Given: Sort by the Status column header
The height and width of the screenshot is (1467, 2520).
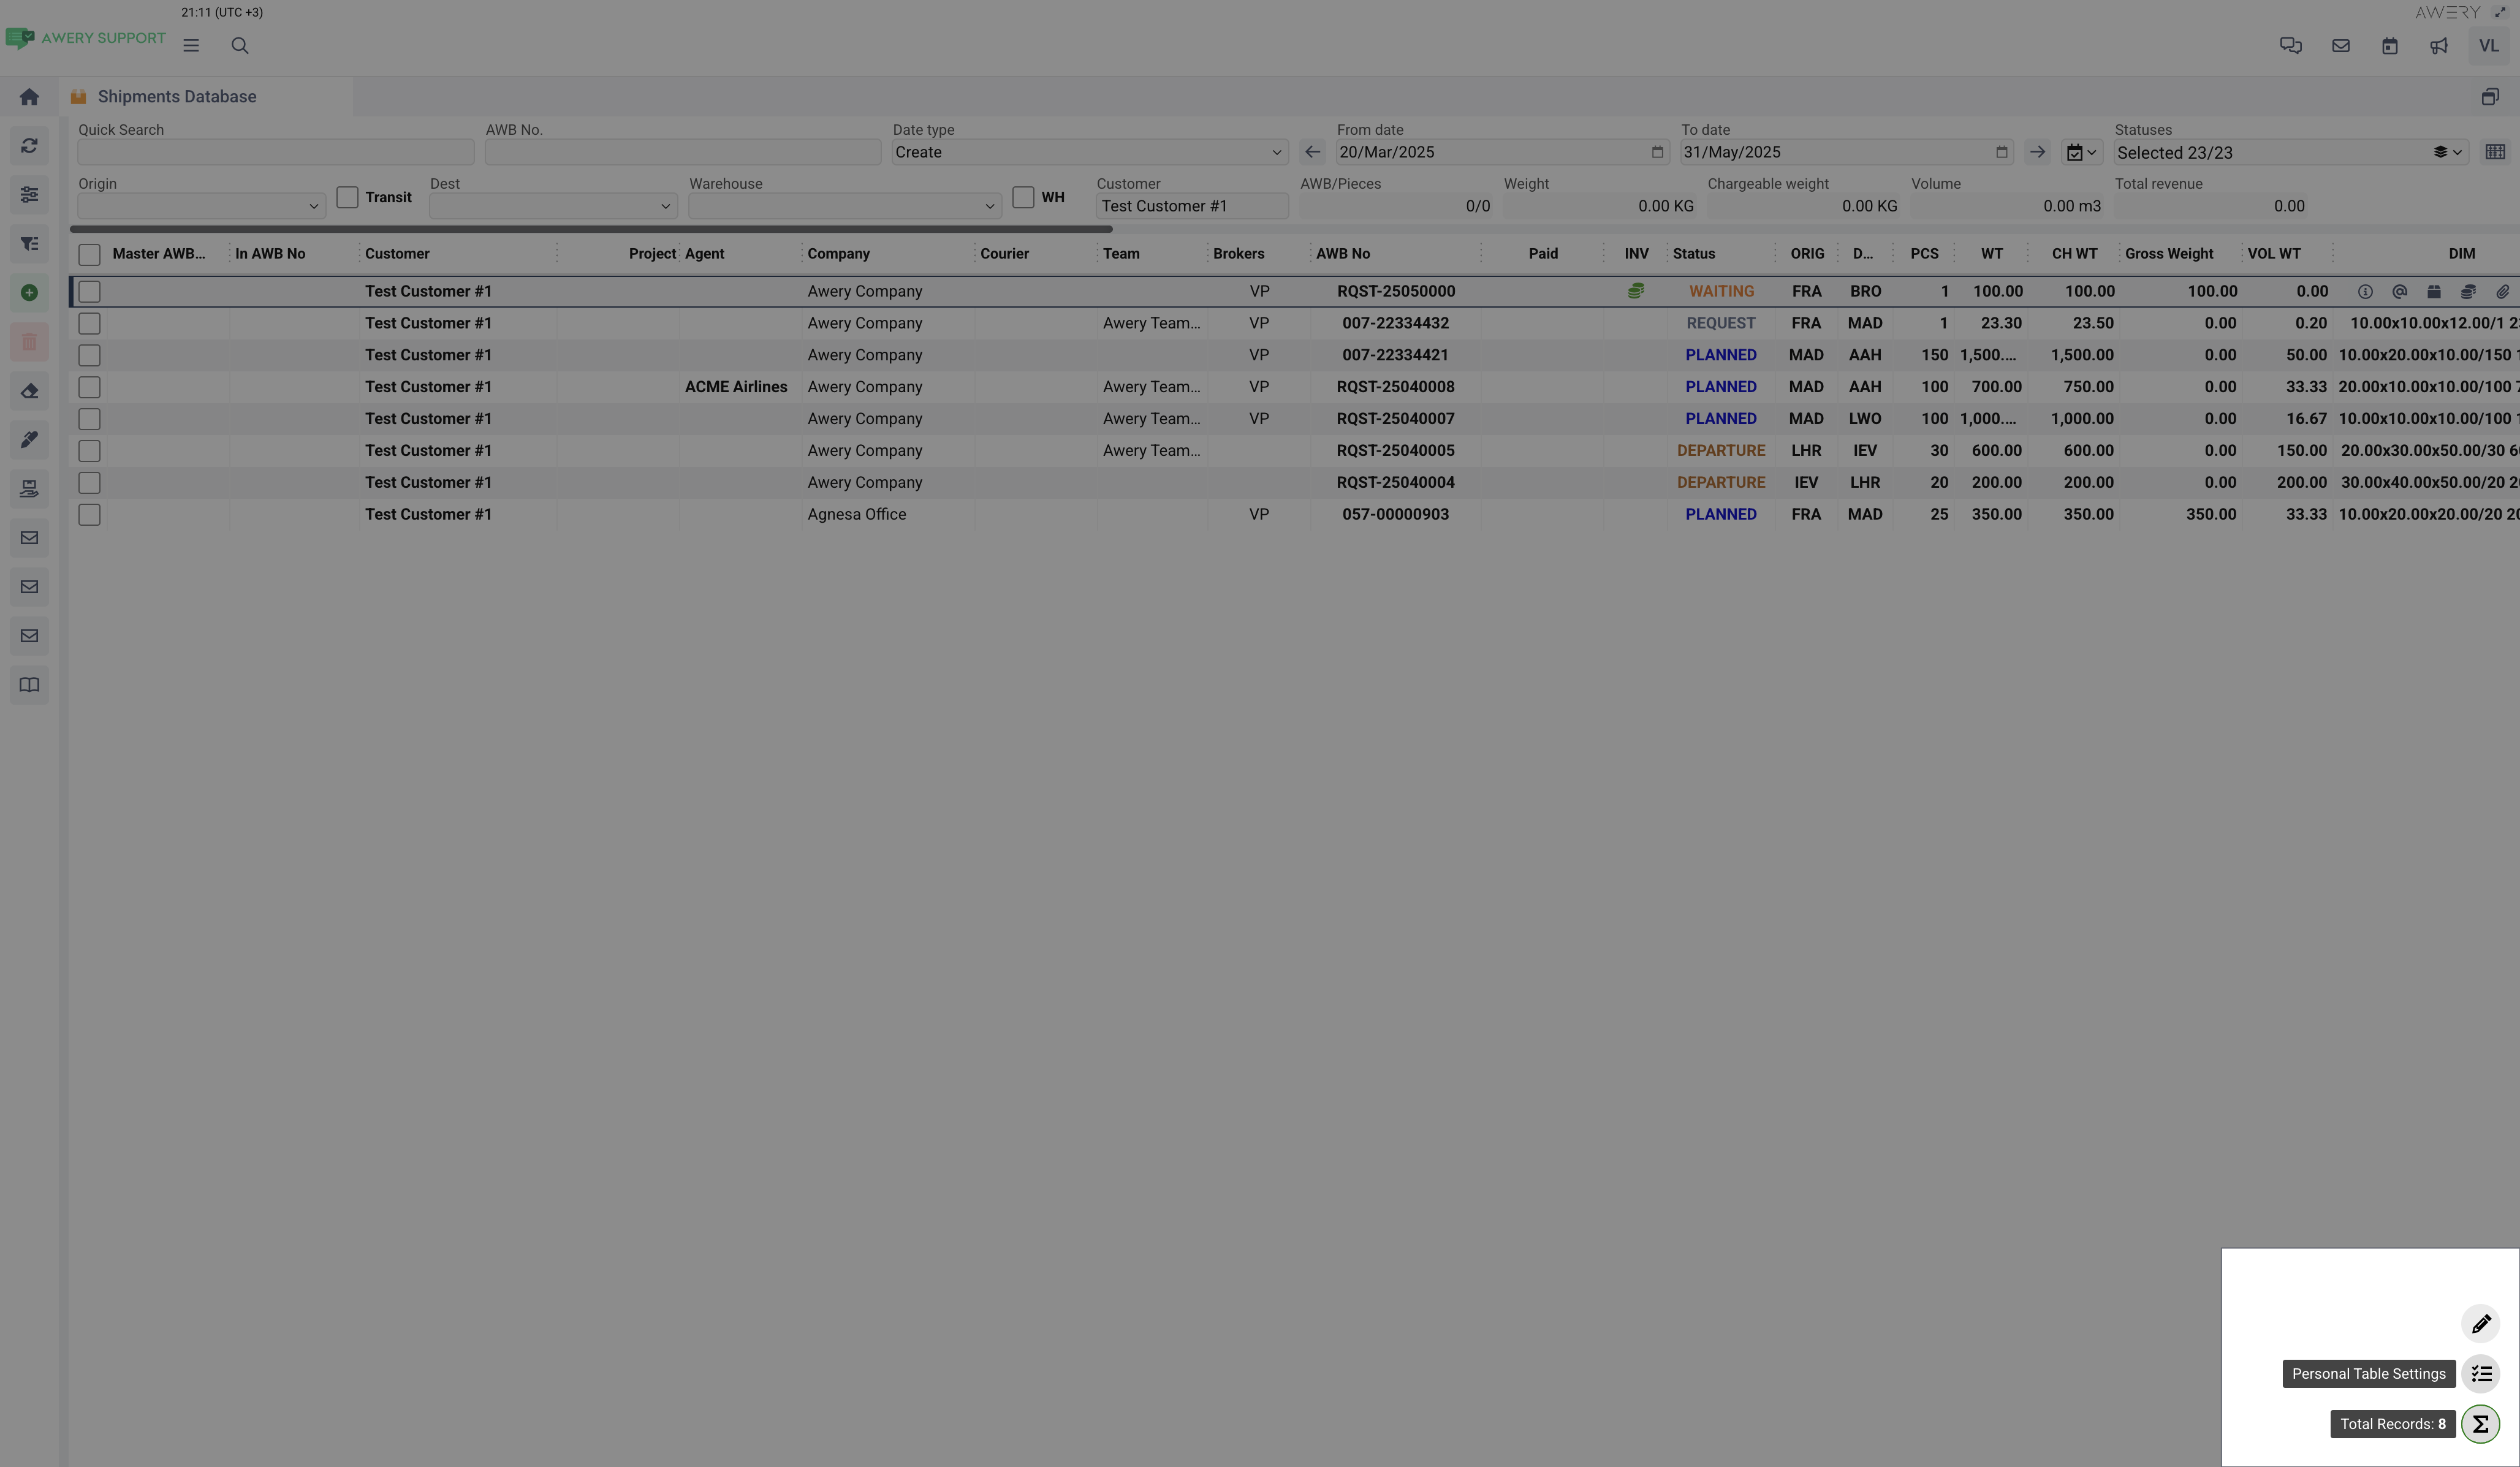Looking at the screenshot, I should [1694, 254].
